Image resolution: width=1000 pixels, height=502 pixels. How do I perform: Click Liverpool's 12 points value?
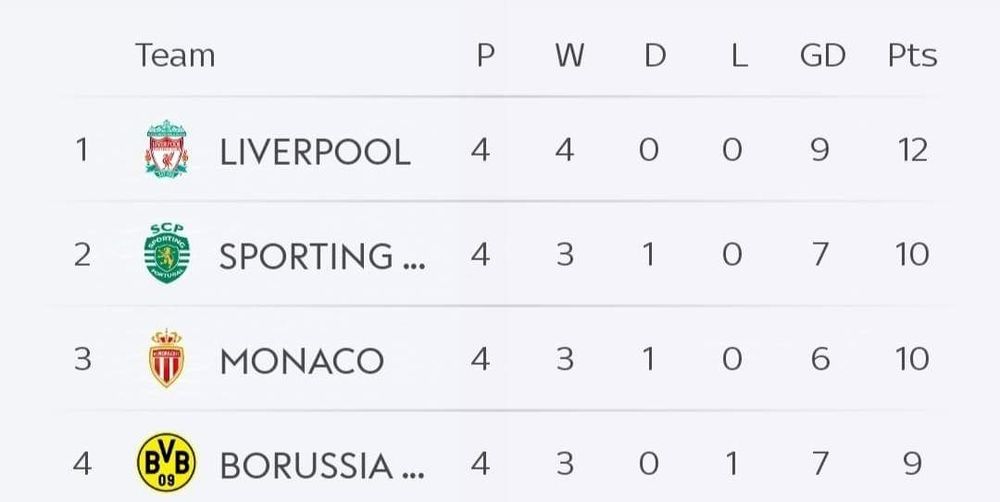pos(912,150)
